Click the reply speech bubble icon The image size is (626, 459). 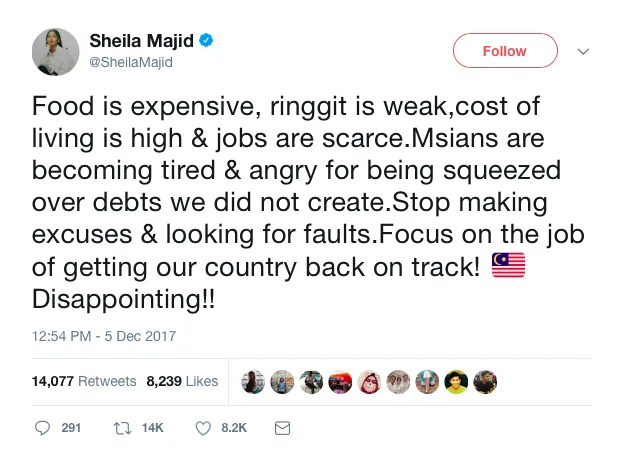pos(42,427)
